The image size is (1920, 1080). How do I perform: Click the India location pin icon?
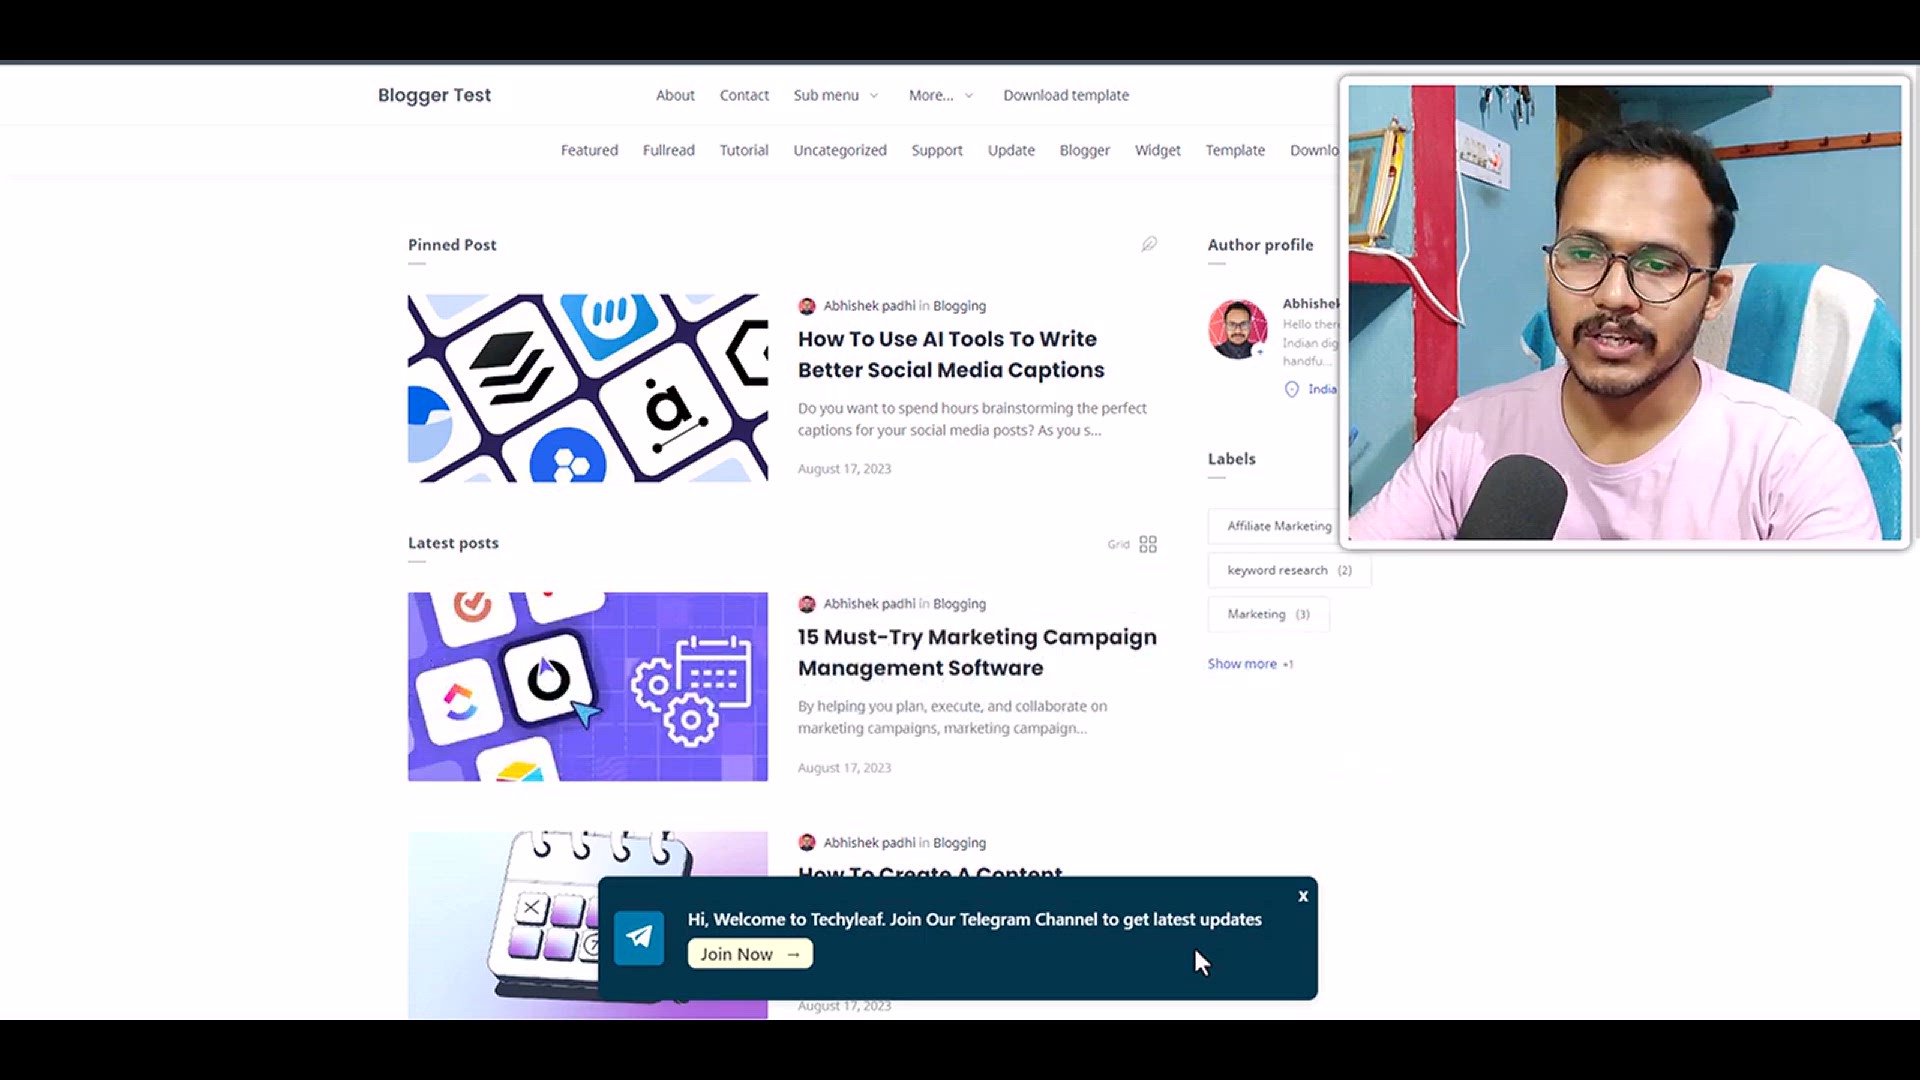pyautogui.click(x=1292, y=389)
